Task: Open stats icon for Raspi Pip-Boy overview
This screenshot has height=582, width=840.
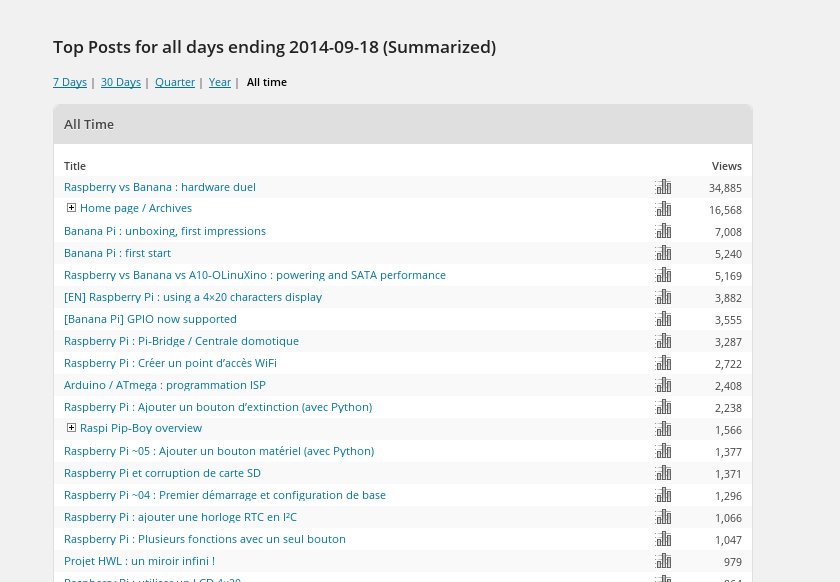Action: click(663, 429)
